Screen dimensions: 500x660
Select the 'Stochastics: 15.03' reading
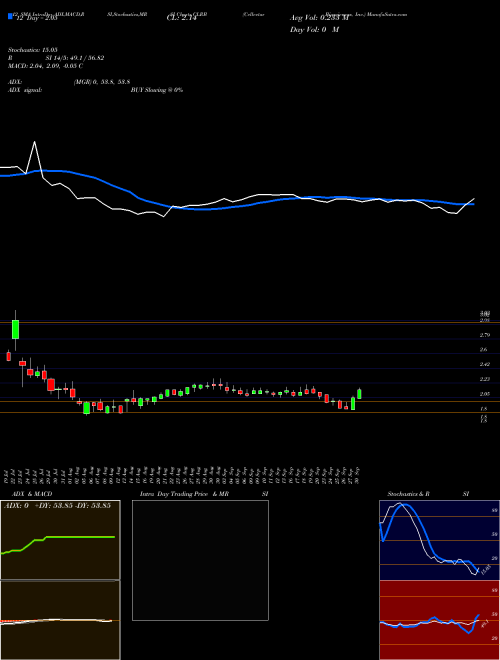pos(32,50)
